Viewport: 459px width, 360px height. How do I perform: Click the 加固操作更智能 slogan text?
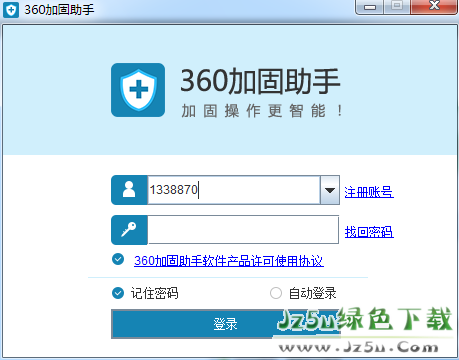pos(262,111)
